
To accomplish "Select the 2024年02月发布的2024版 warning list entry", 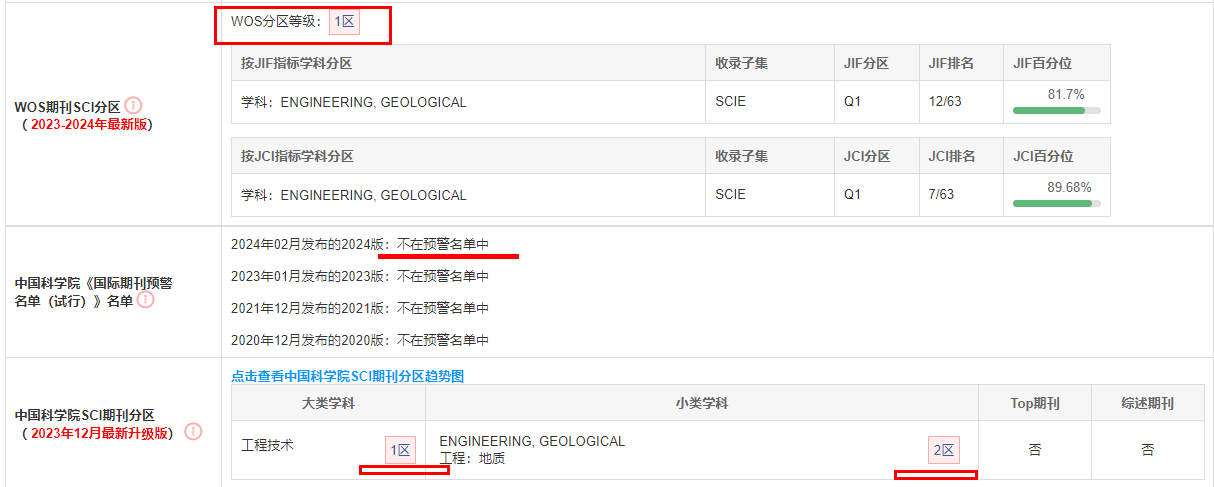I will (x=360, y=244).
